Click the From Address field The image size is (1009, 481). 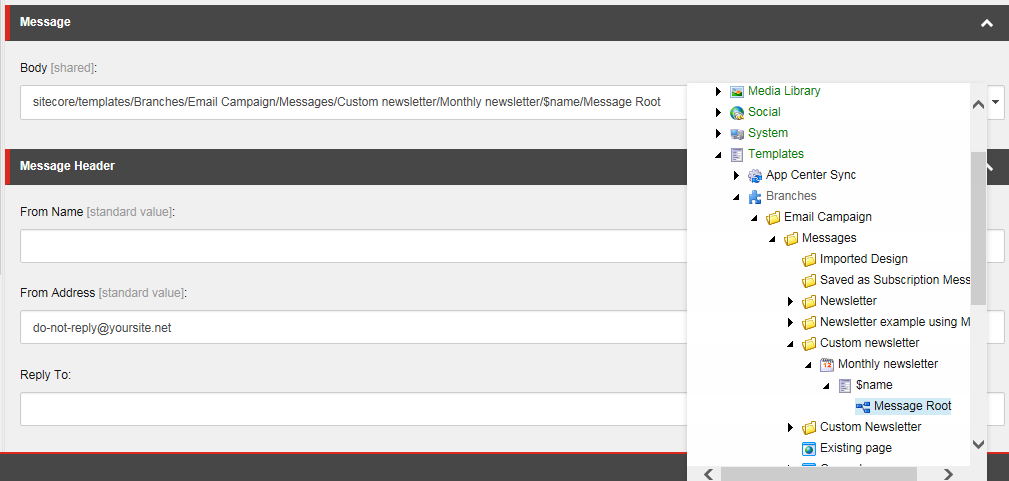(x=350, y=327)
